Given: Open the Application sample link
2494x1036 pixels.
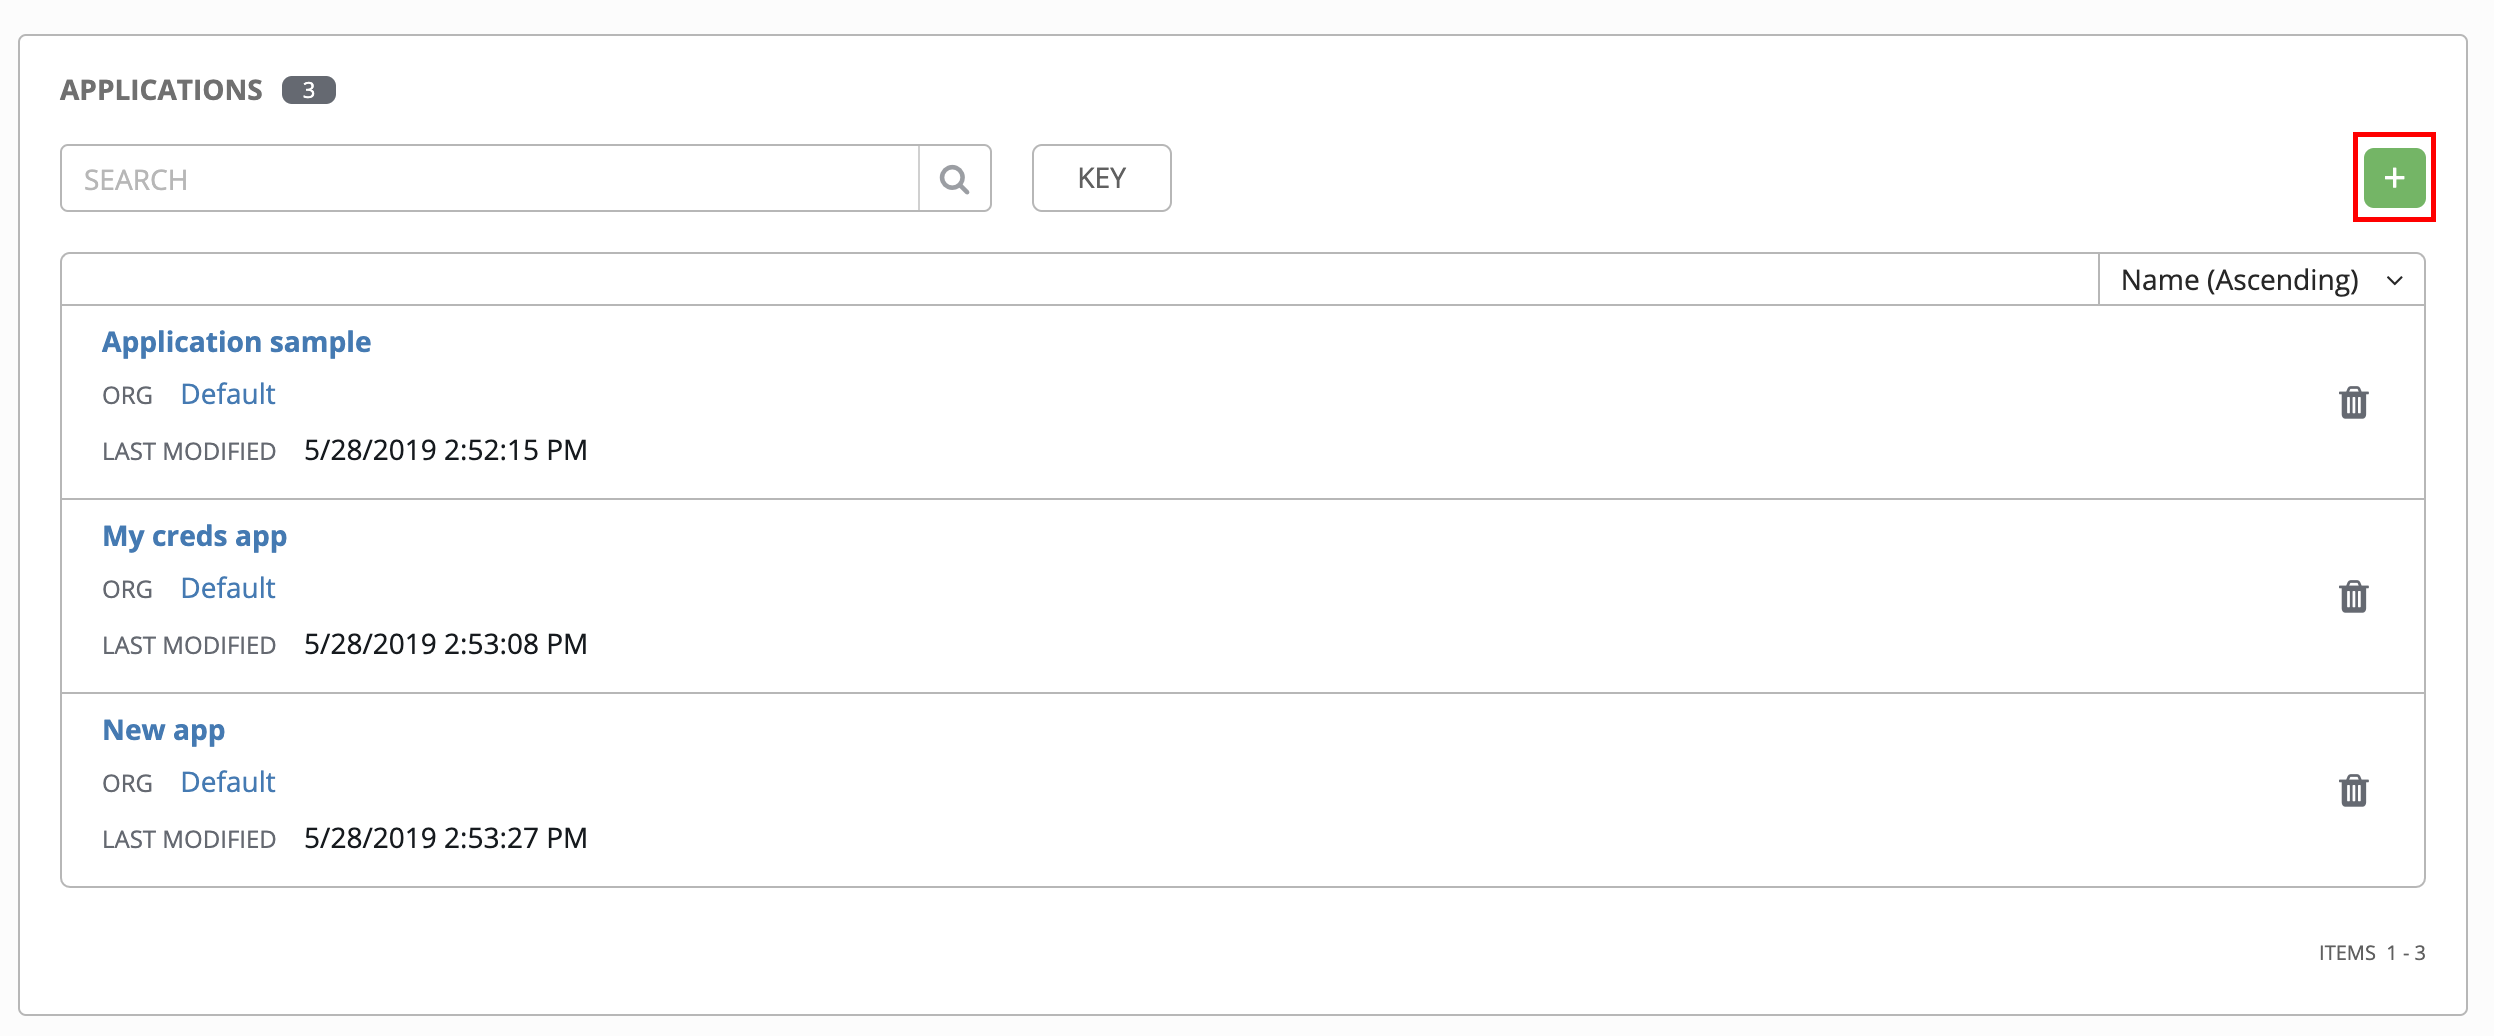Looking at the screenshot, I should point(236,342).
